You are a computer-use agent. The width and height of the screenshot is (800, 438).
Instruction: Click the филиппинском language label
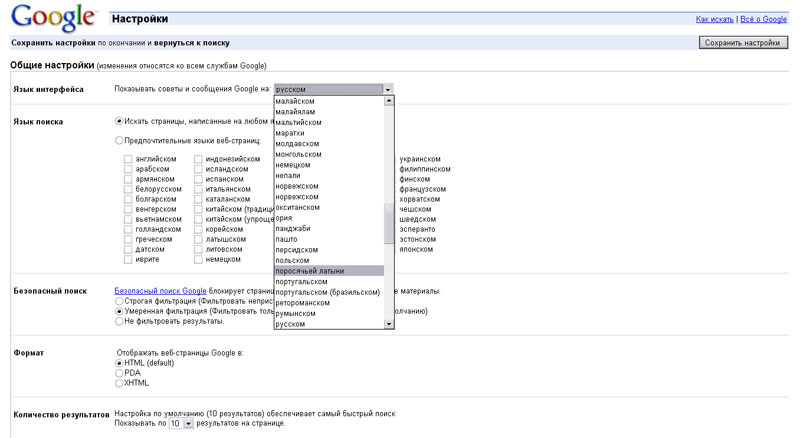pos(425,169)
